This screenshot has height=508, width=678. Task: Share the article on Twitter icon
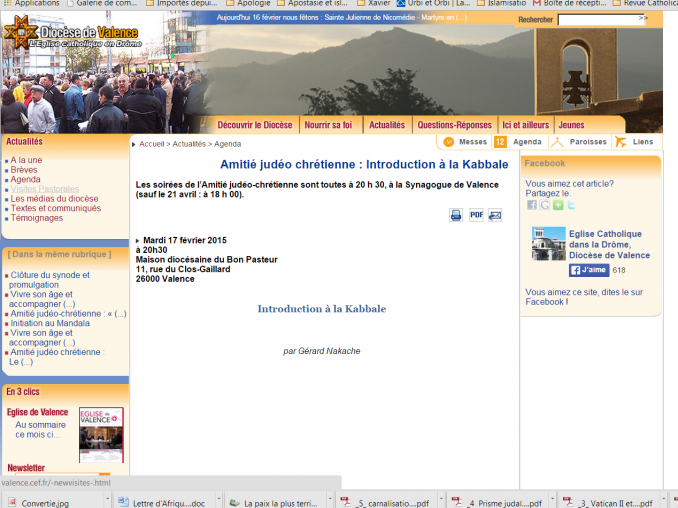(x=571, y=205)
